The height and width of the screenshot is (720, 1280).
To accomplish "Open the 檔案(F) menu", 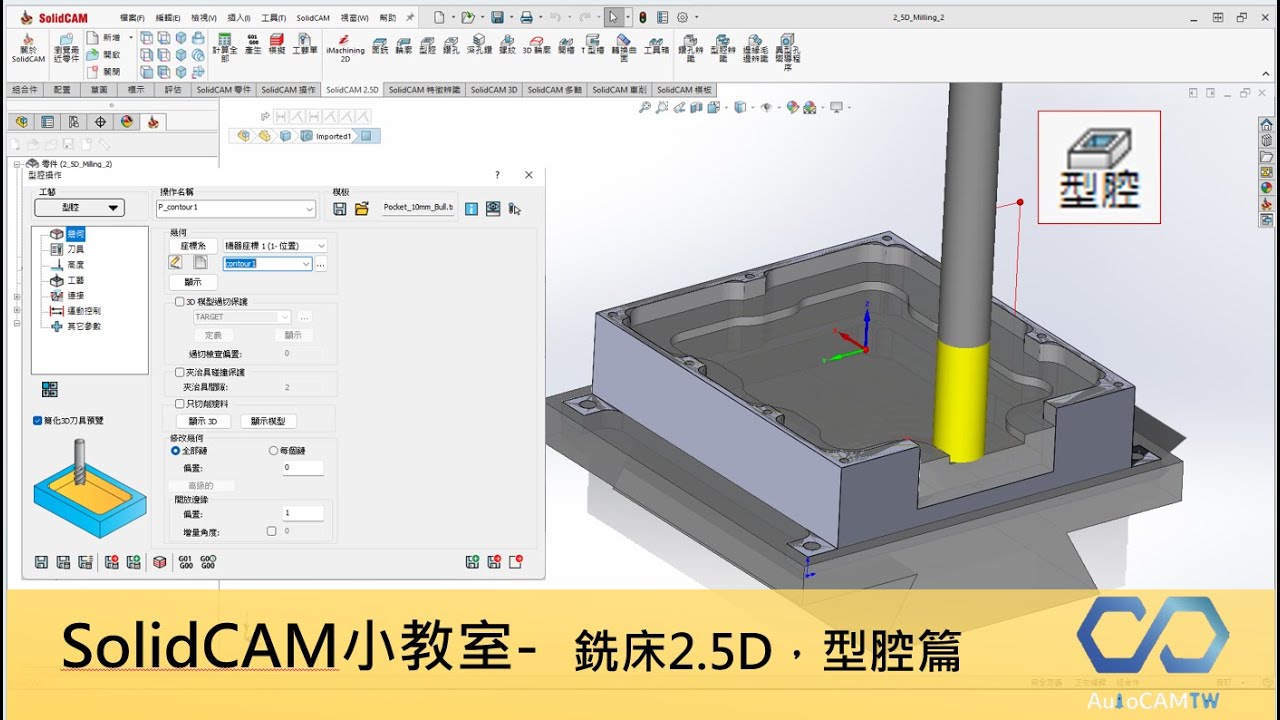I will pos(132,18).
